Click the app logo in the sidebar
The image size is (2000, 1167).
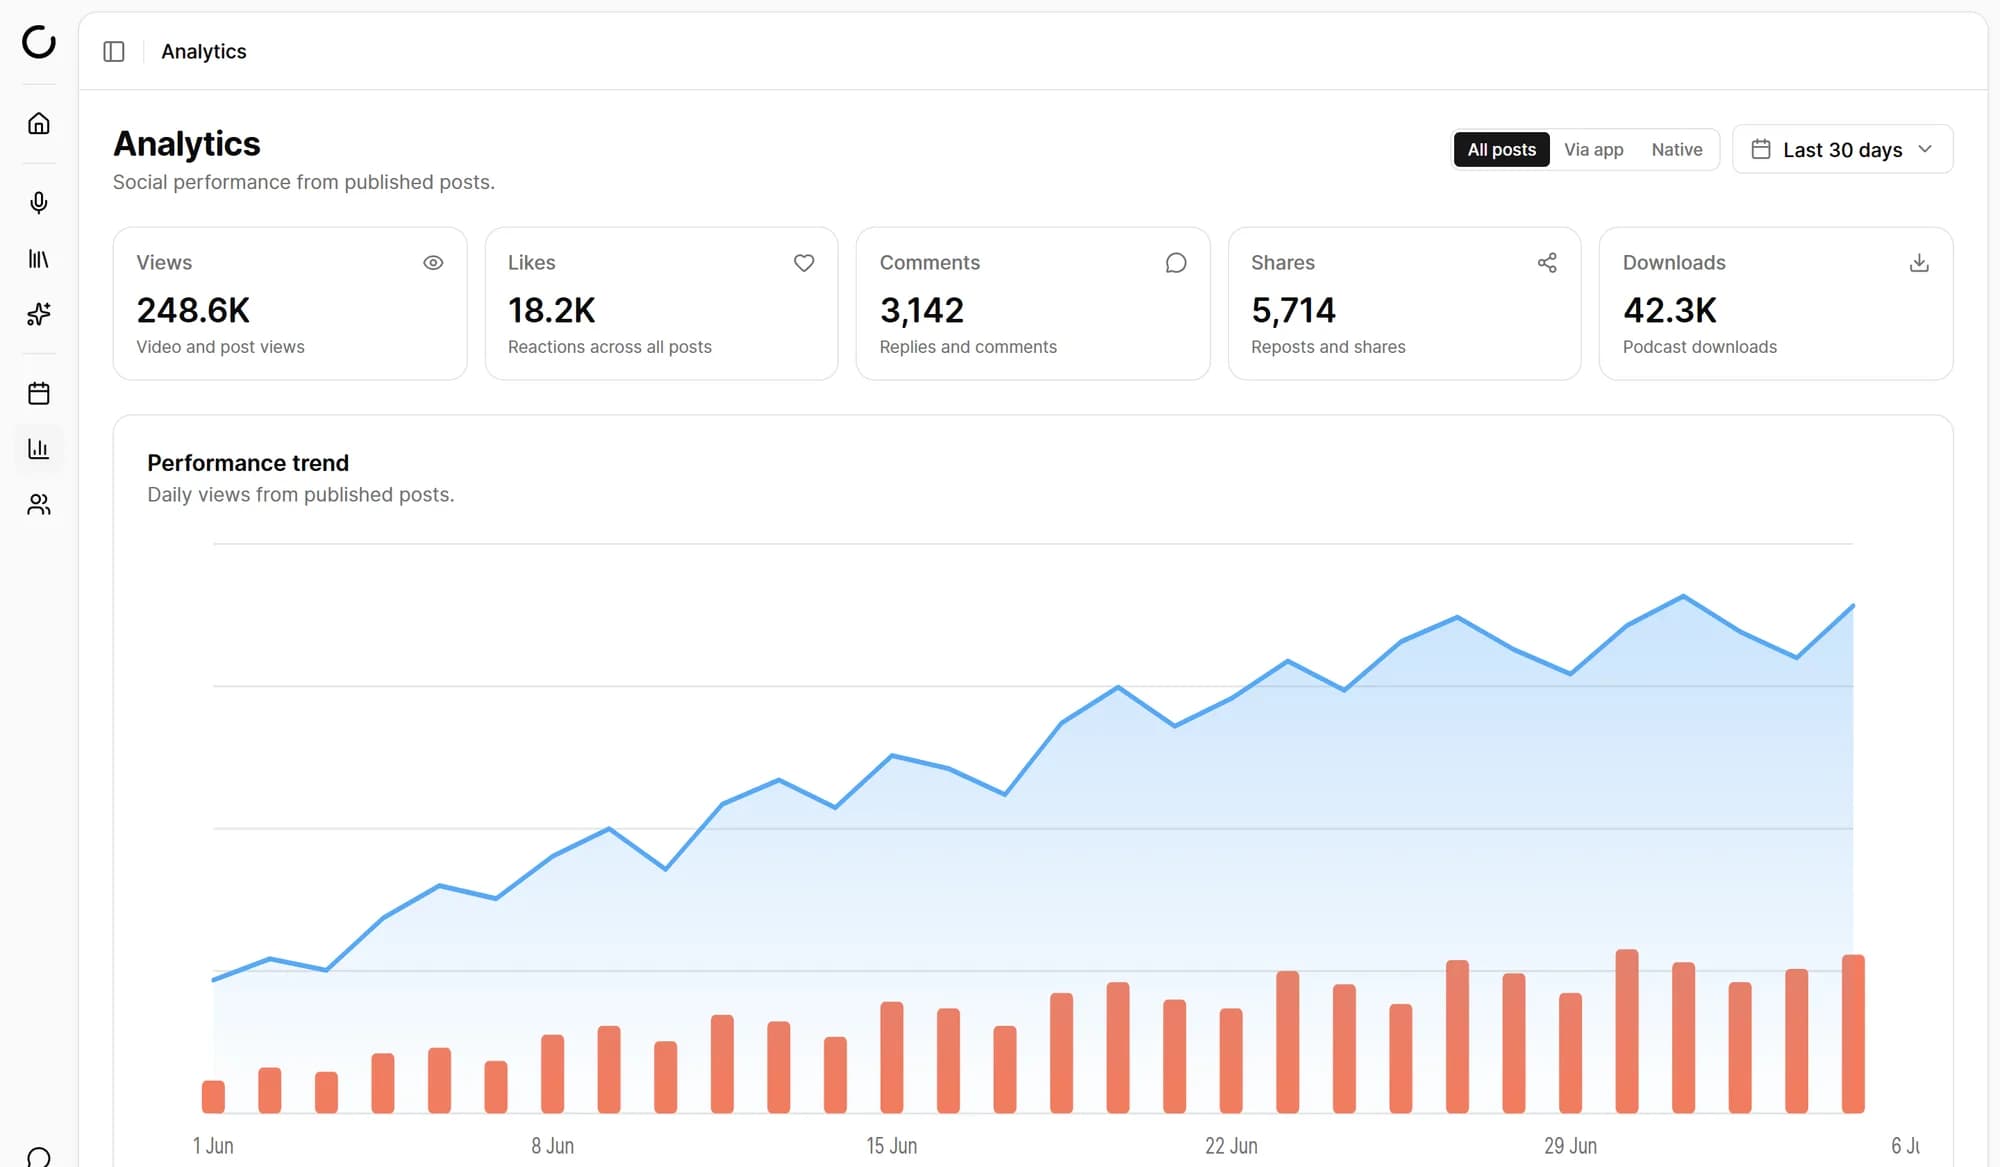coord(39,42)
